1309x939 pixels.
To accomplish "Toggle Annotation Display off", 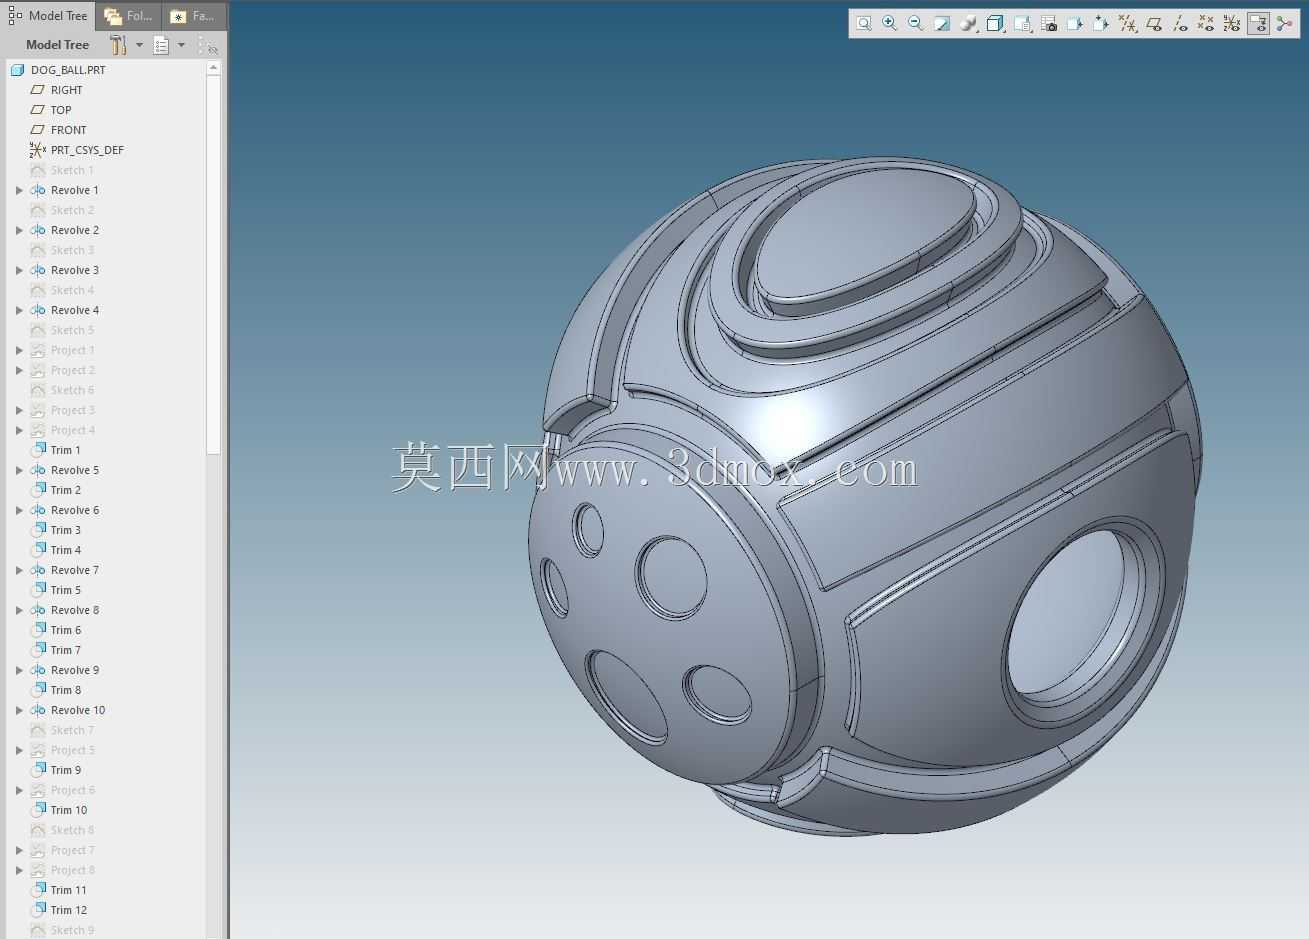I will [x=1258, y=23].
